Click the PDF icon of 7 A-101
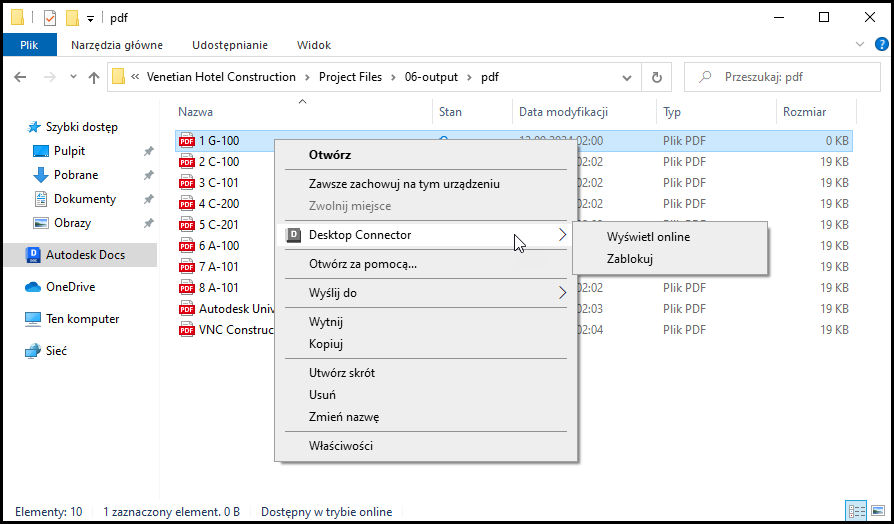 click(x=187, y=267)
